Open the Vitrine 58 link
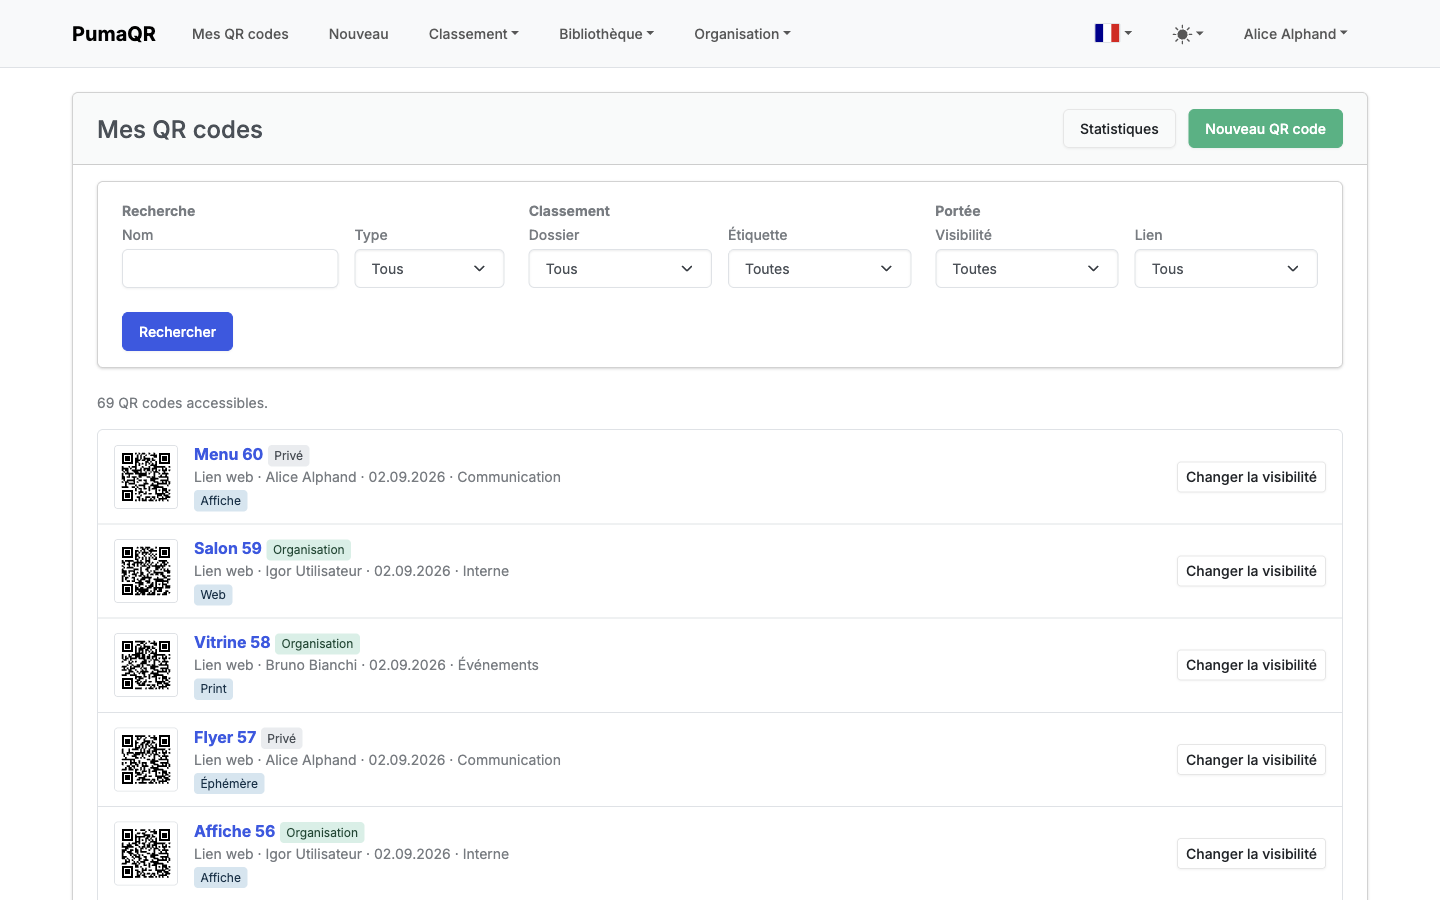 click(x=232, y=642)
